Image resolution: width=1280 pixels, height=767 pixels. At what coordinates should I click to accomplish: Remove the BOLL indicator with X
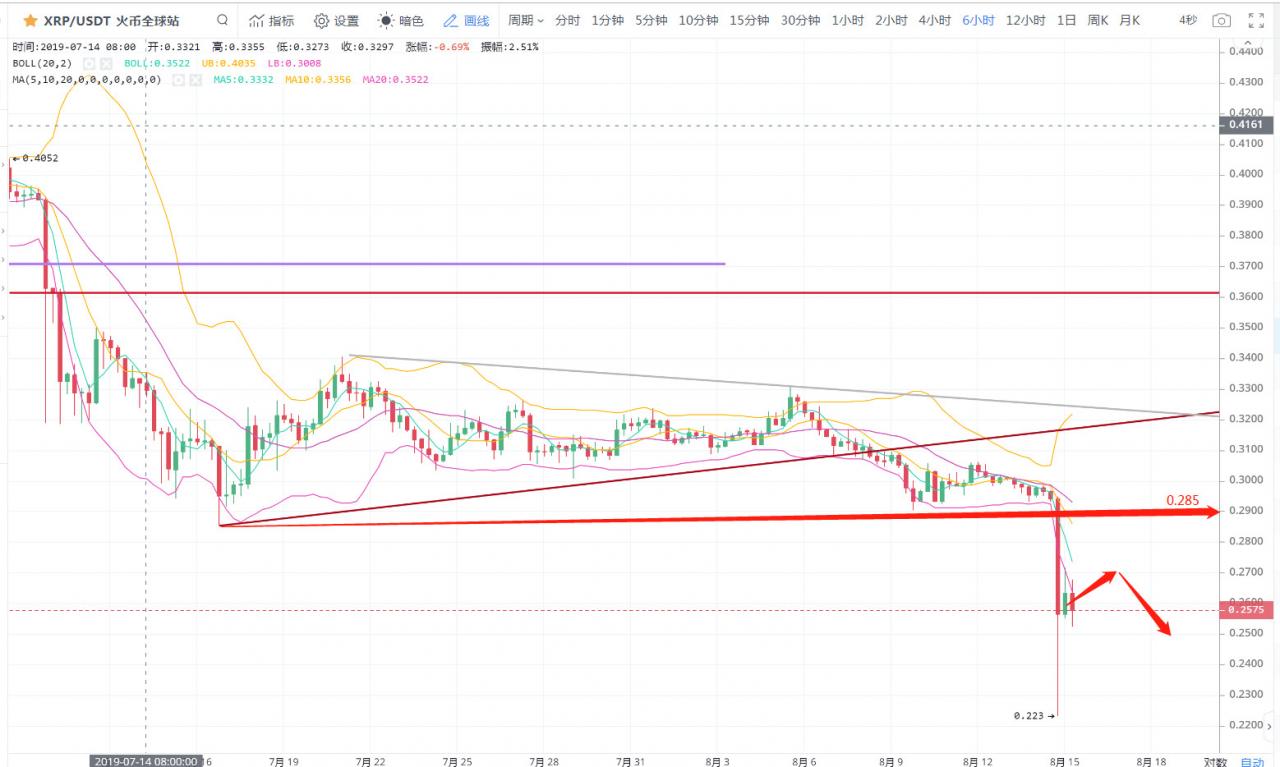106,62
